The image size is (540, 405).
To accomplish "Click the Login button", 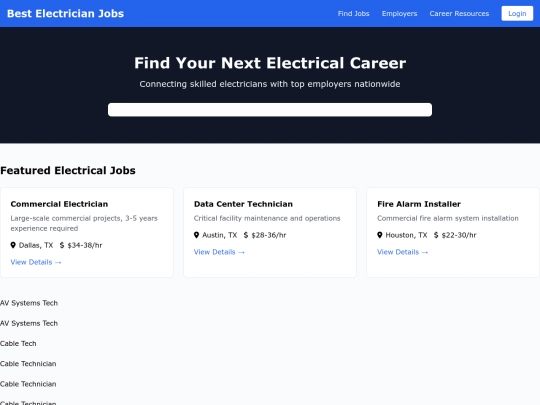I will tap(517, 13).
